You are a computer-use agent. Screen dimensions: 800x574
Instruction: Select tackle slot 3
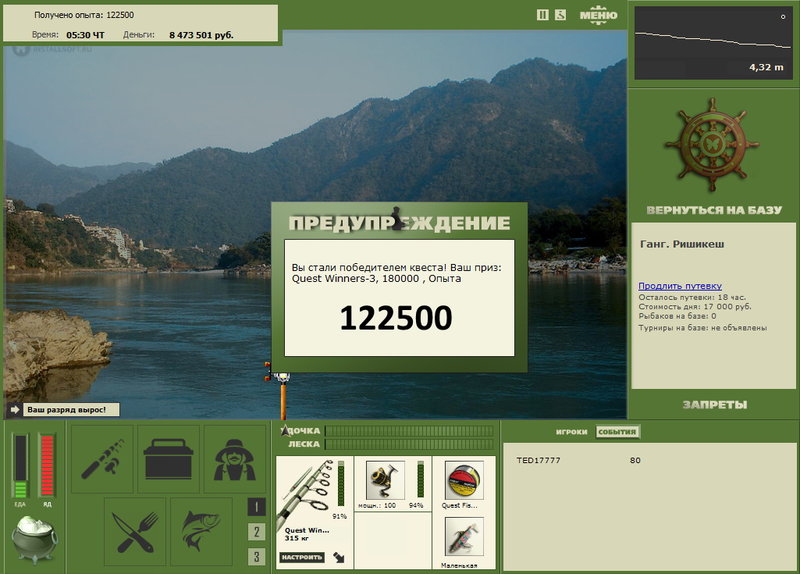[256, 556]
